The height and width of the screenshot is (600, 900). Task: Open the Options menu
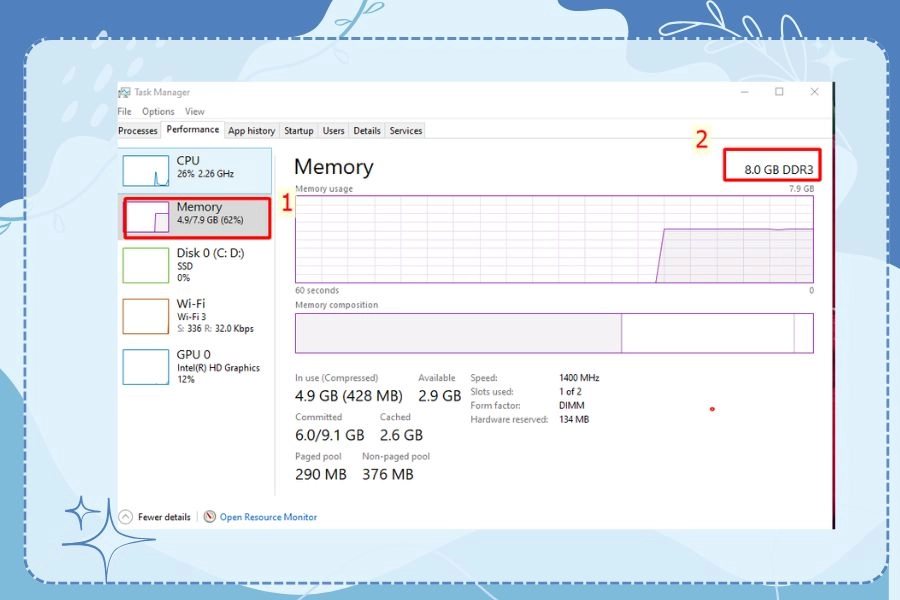pyautogui.click(x=158, y=111)
